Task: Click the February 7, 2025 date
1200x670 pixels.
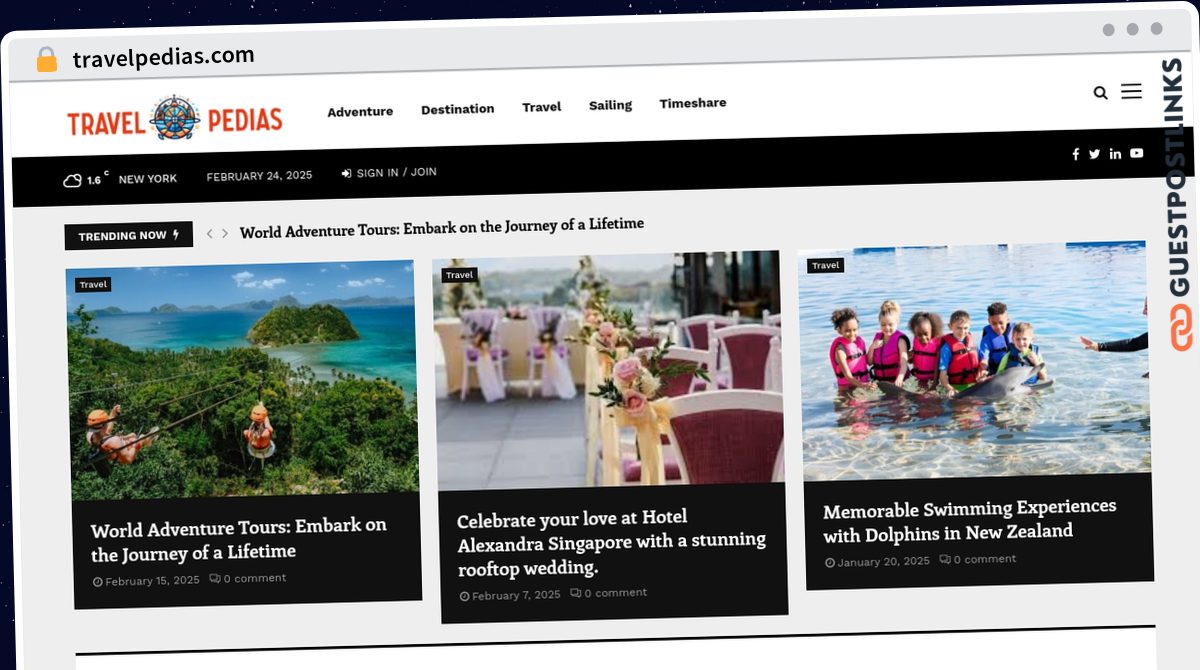Action: (510, 595)
